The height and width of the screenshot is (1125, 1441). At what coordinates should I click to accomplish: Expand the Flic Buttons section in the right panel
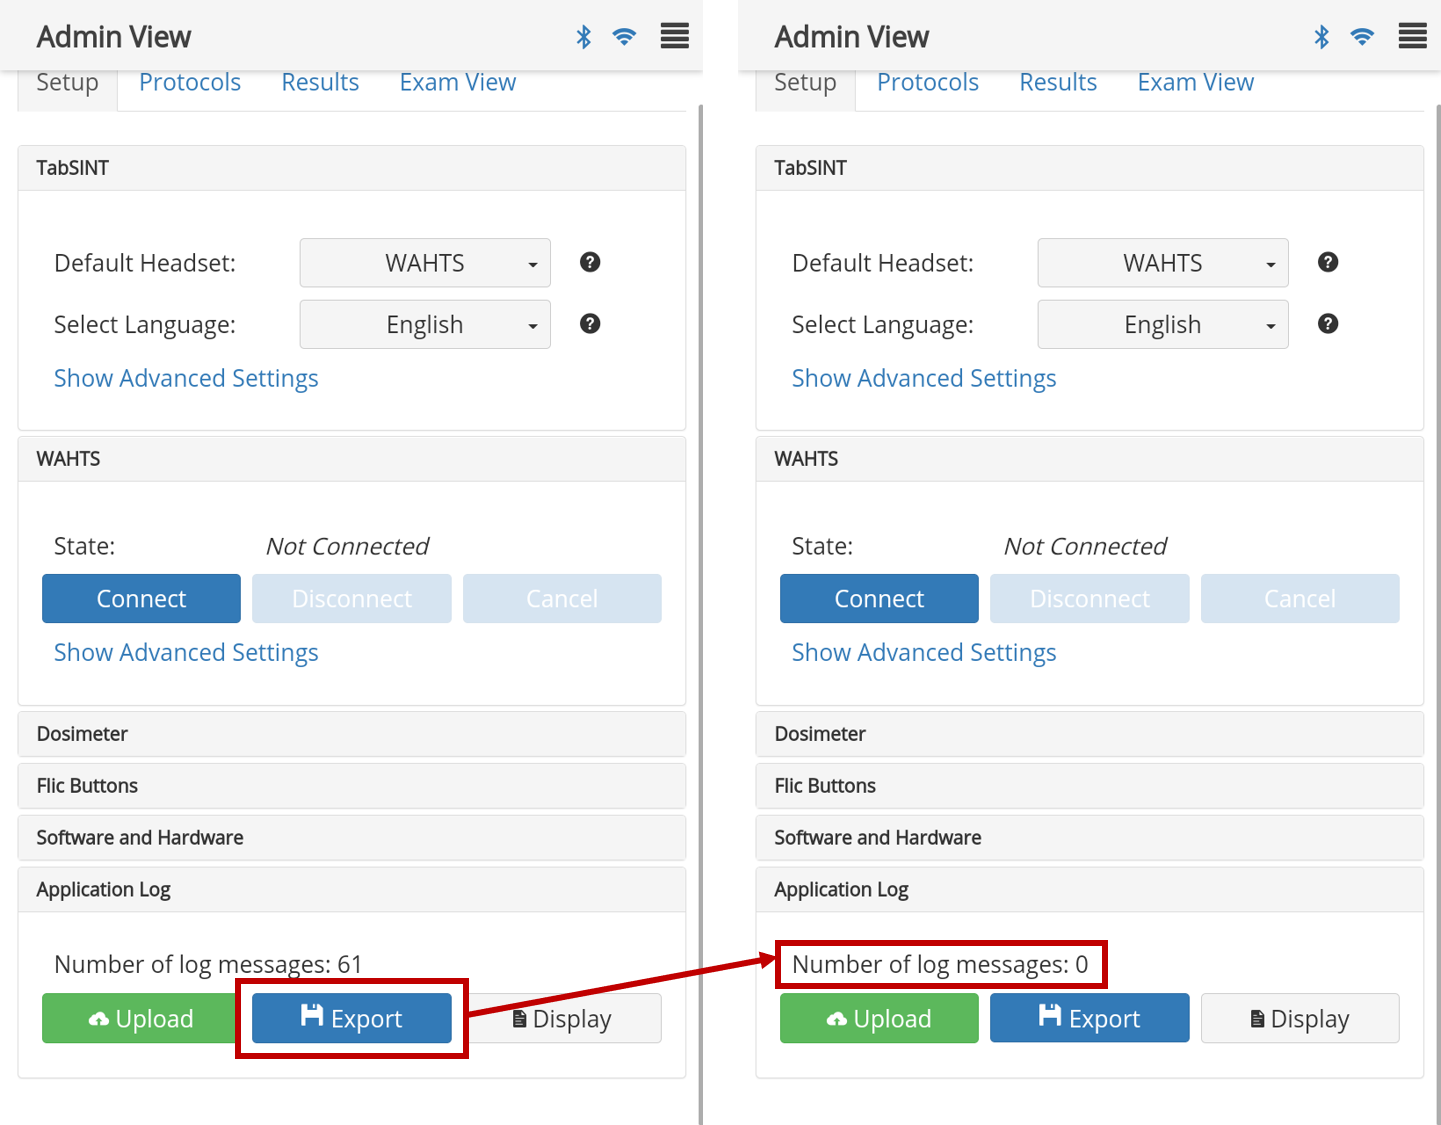click(x=1089, y=786)
